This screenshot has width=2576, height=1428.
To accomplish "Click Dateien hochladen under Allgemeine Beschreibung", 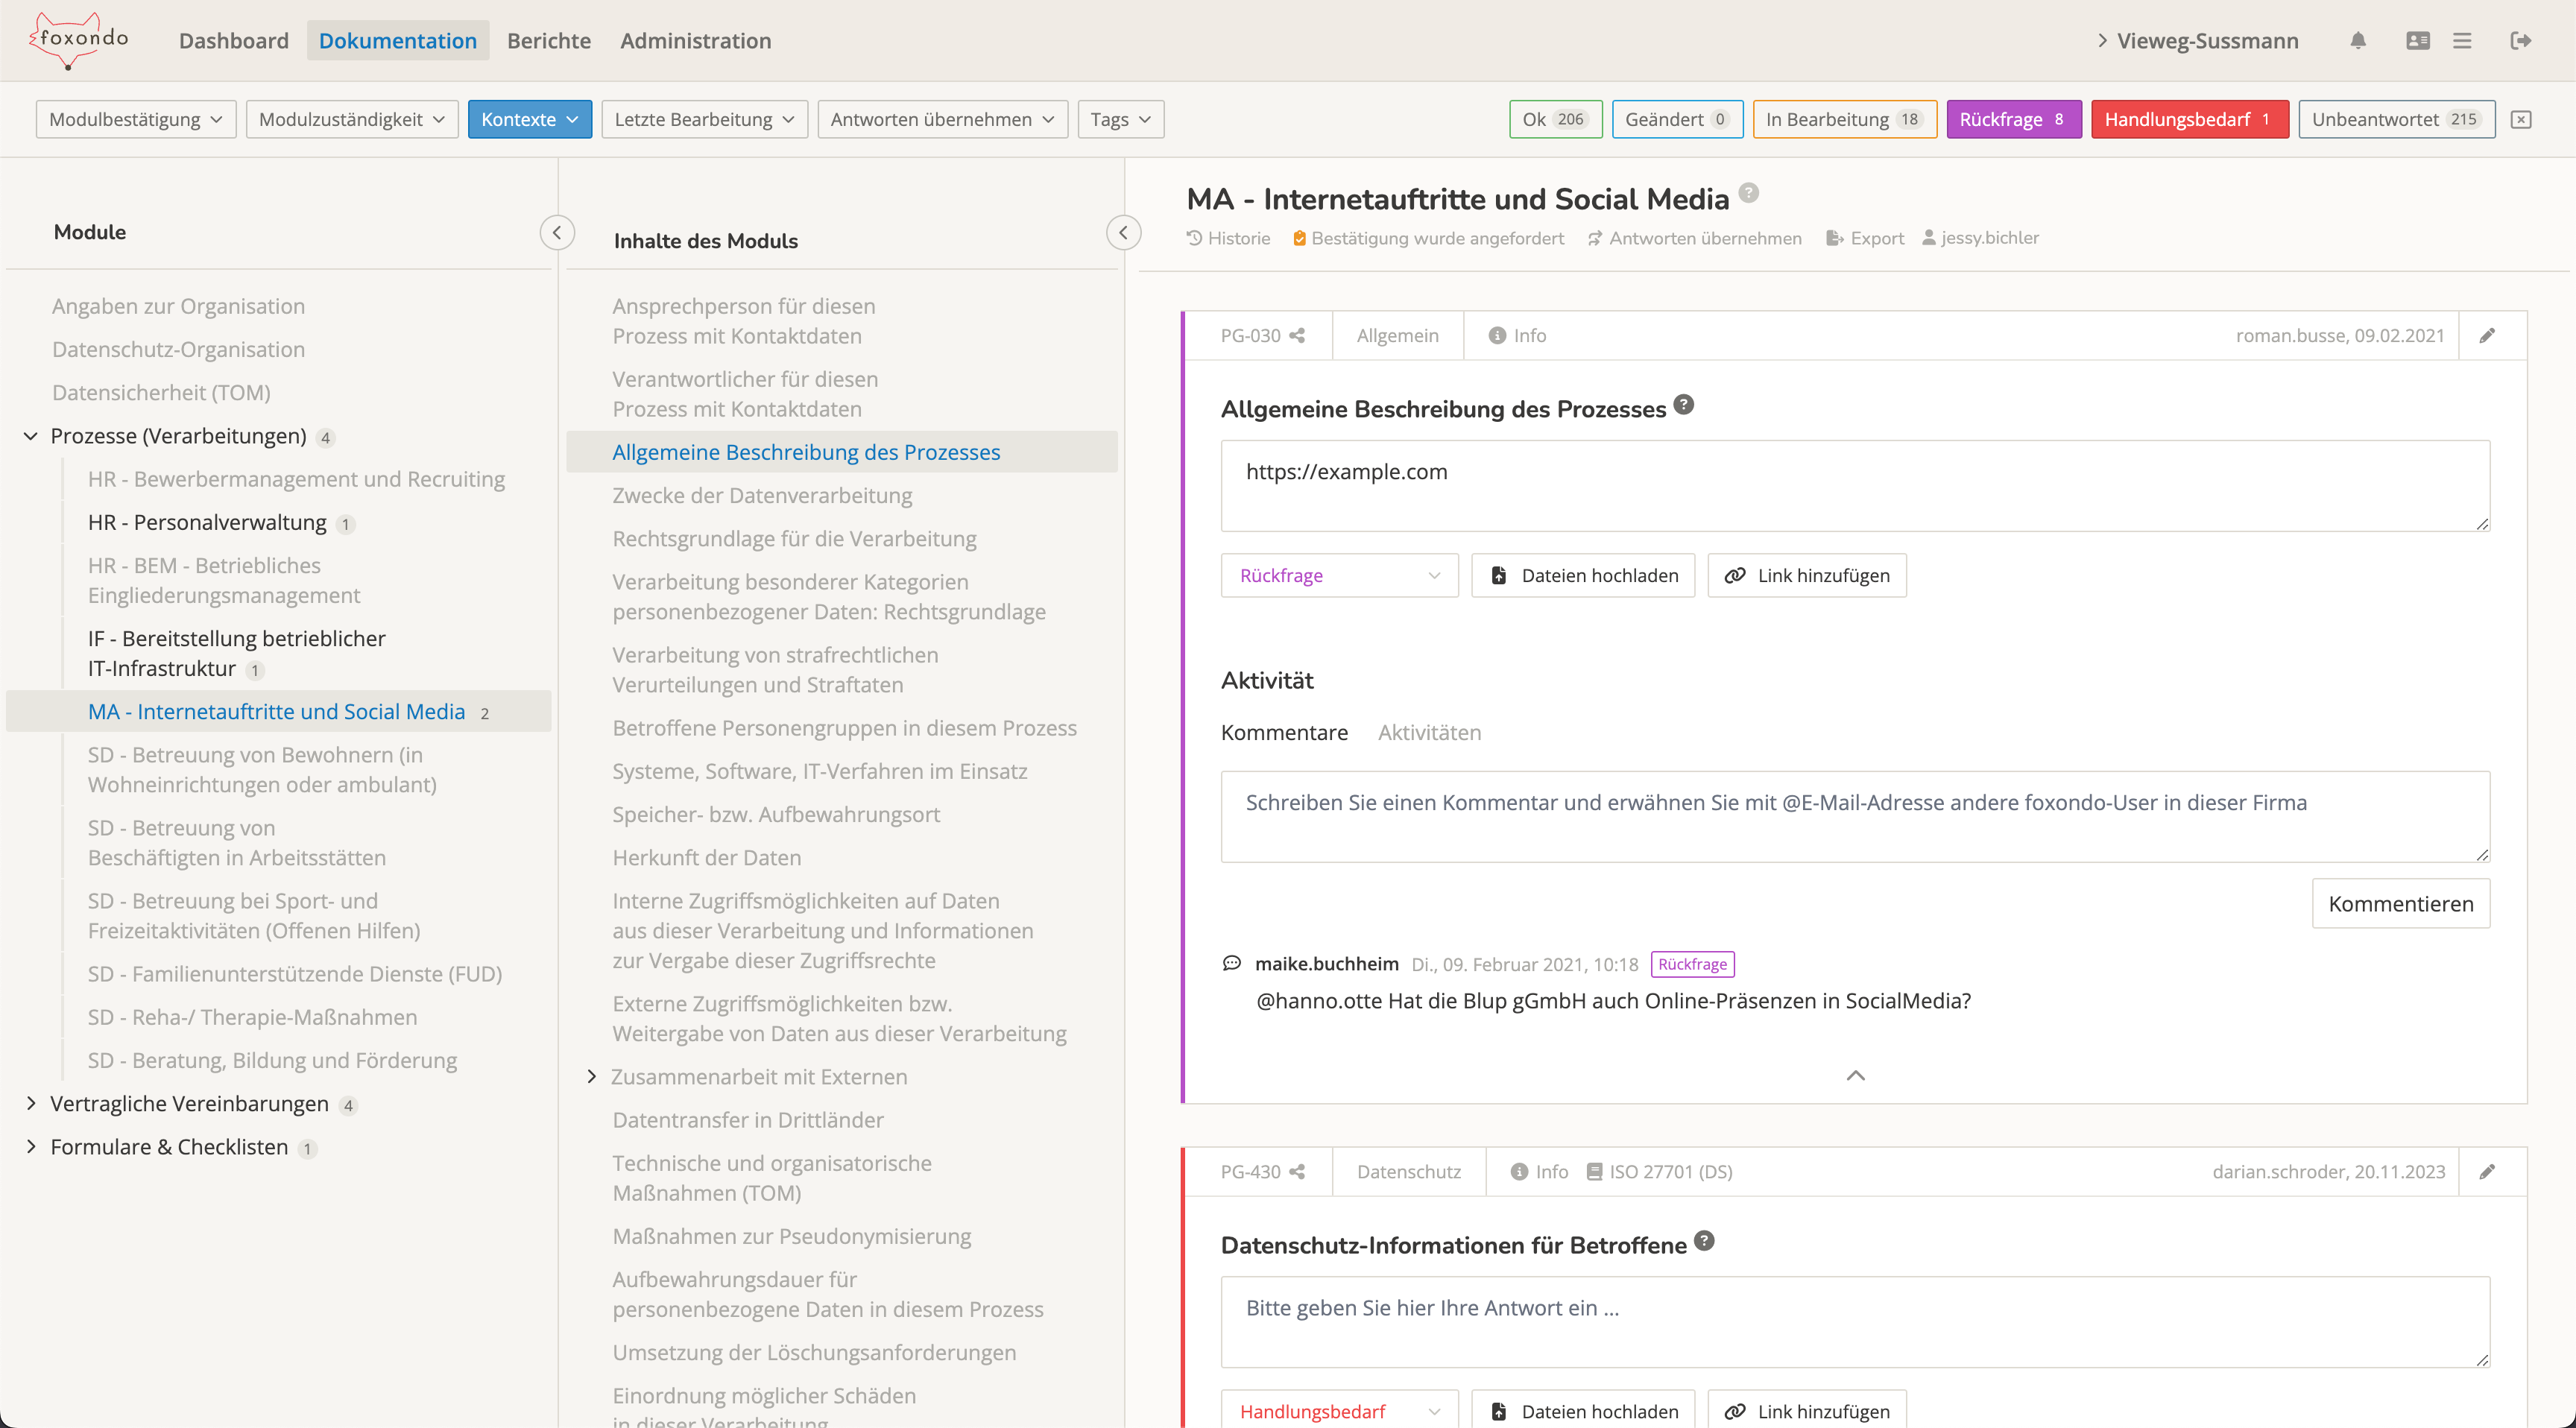I will point(1583,576).
